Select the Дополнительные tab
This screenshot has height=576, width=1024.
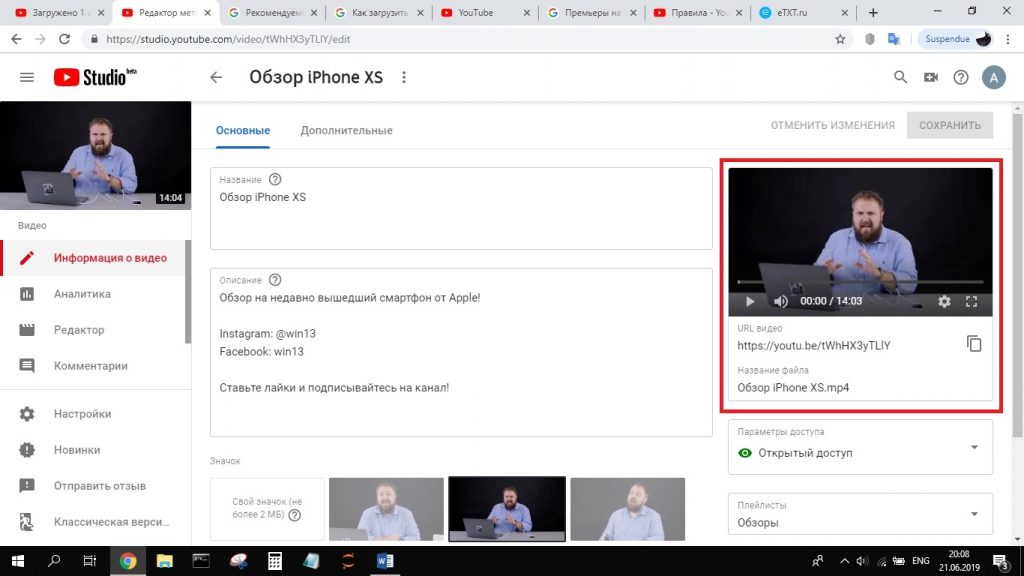click(x=346, y=131)
